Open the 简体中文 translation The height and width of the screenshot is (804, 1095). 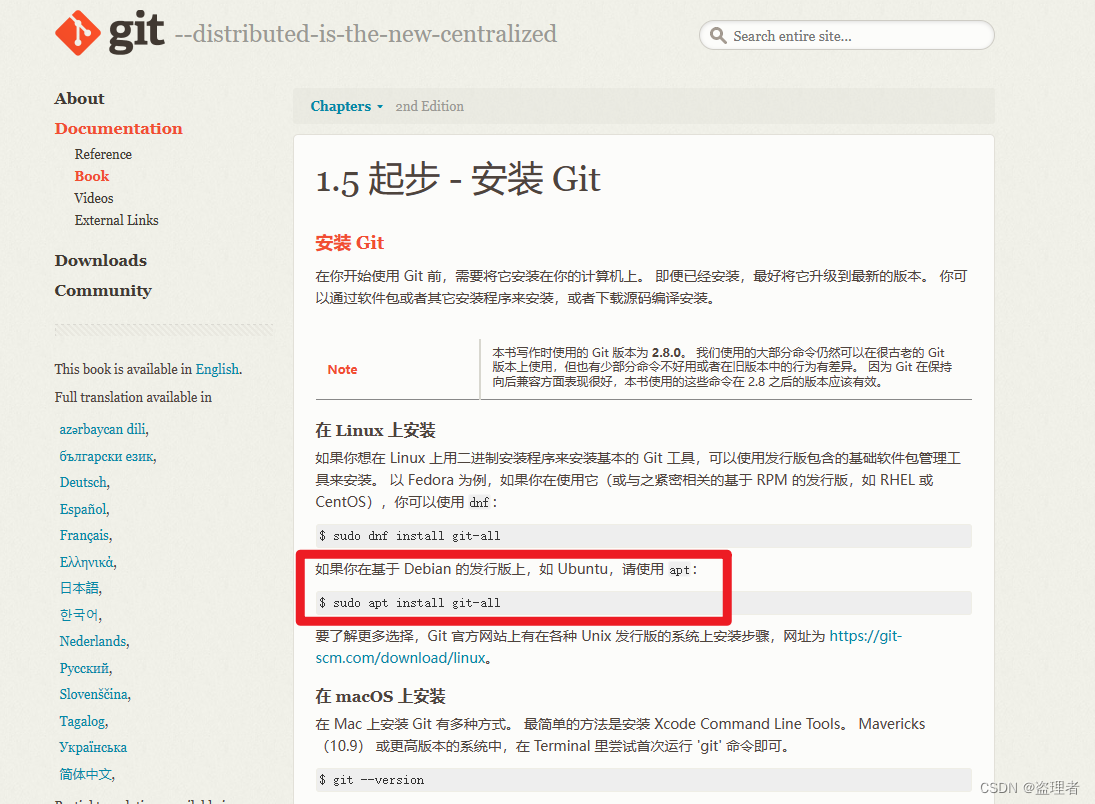point(86,774)
